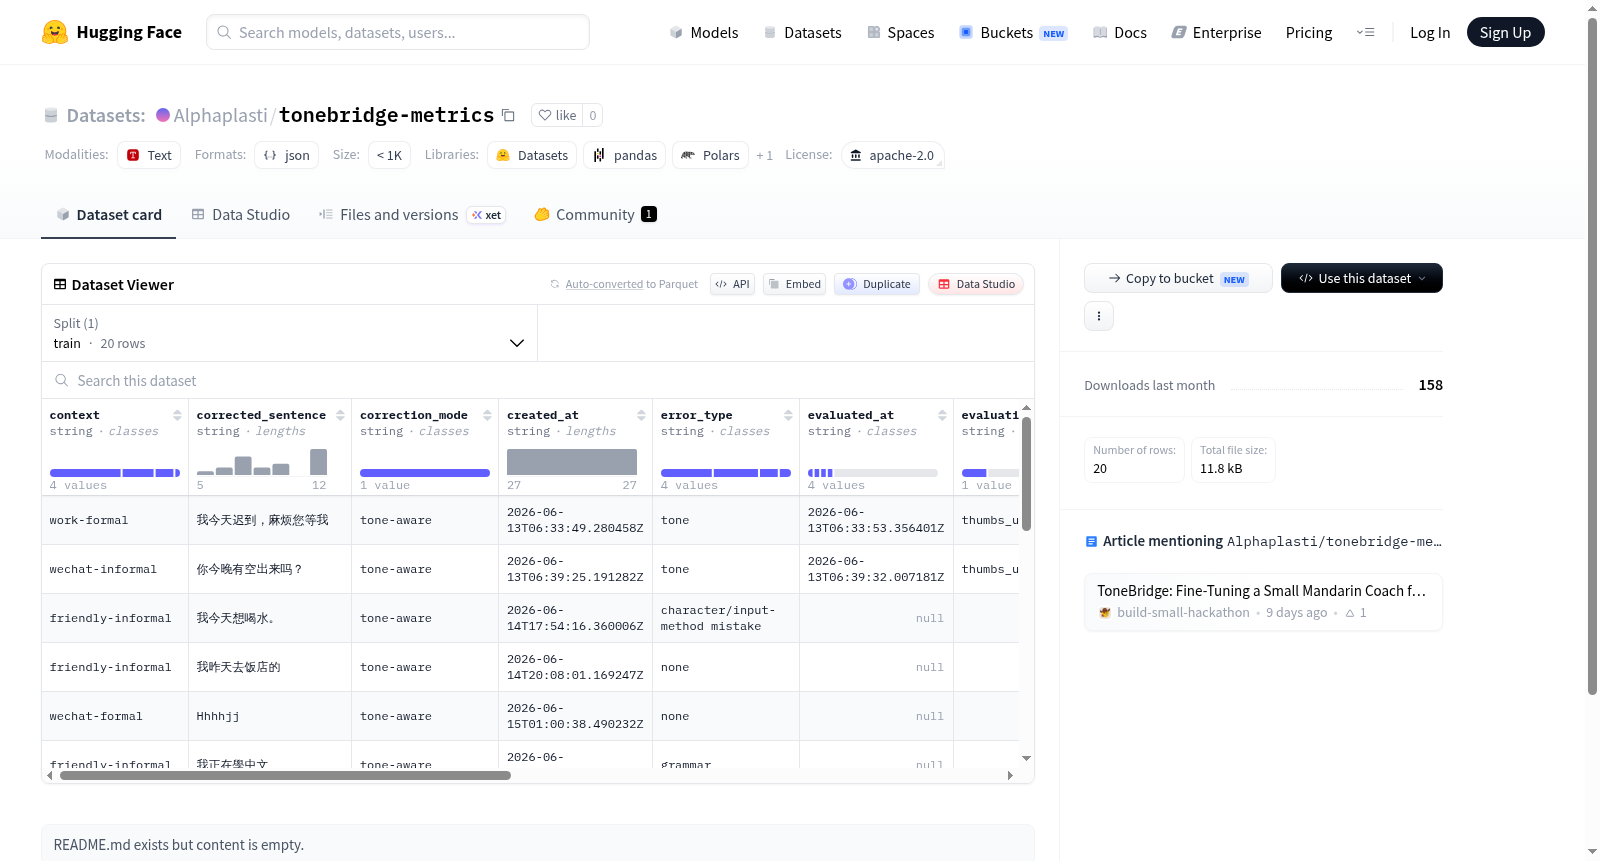Focus the Search this dataset field
The image size is (1600, 861).
[538, 380]
